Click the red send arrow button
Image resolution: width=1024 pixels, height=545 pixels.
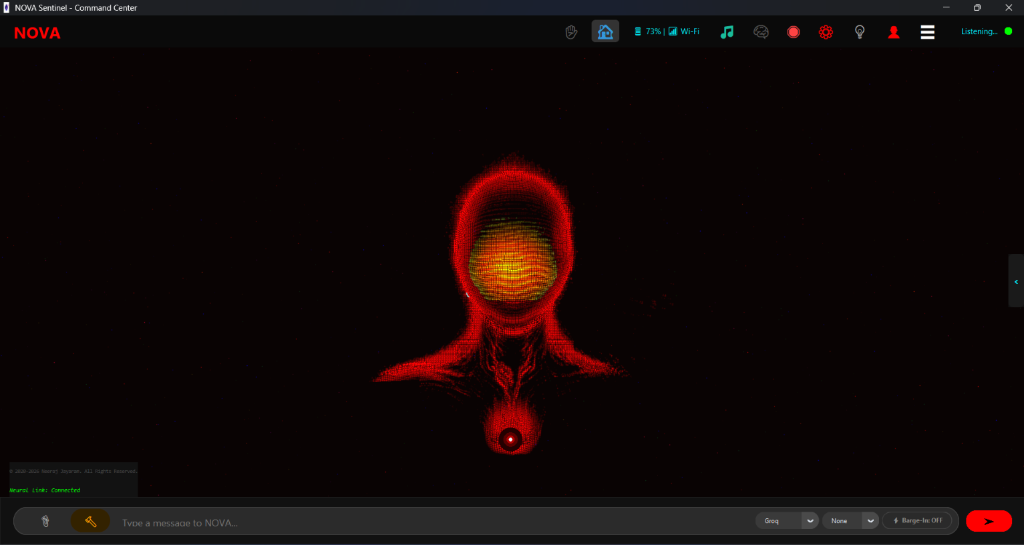(989, 521)
